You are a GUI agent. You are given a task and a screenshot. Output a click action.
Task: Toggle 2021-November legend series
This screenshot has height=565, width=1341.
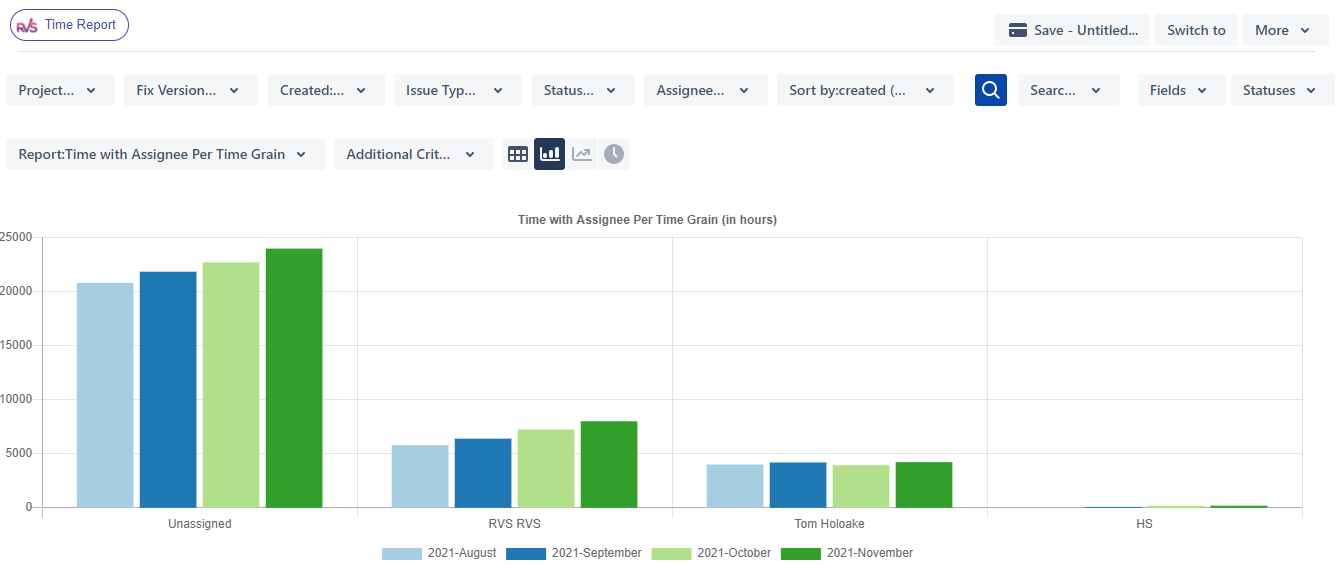pos(846,553)
